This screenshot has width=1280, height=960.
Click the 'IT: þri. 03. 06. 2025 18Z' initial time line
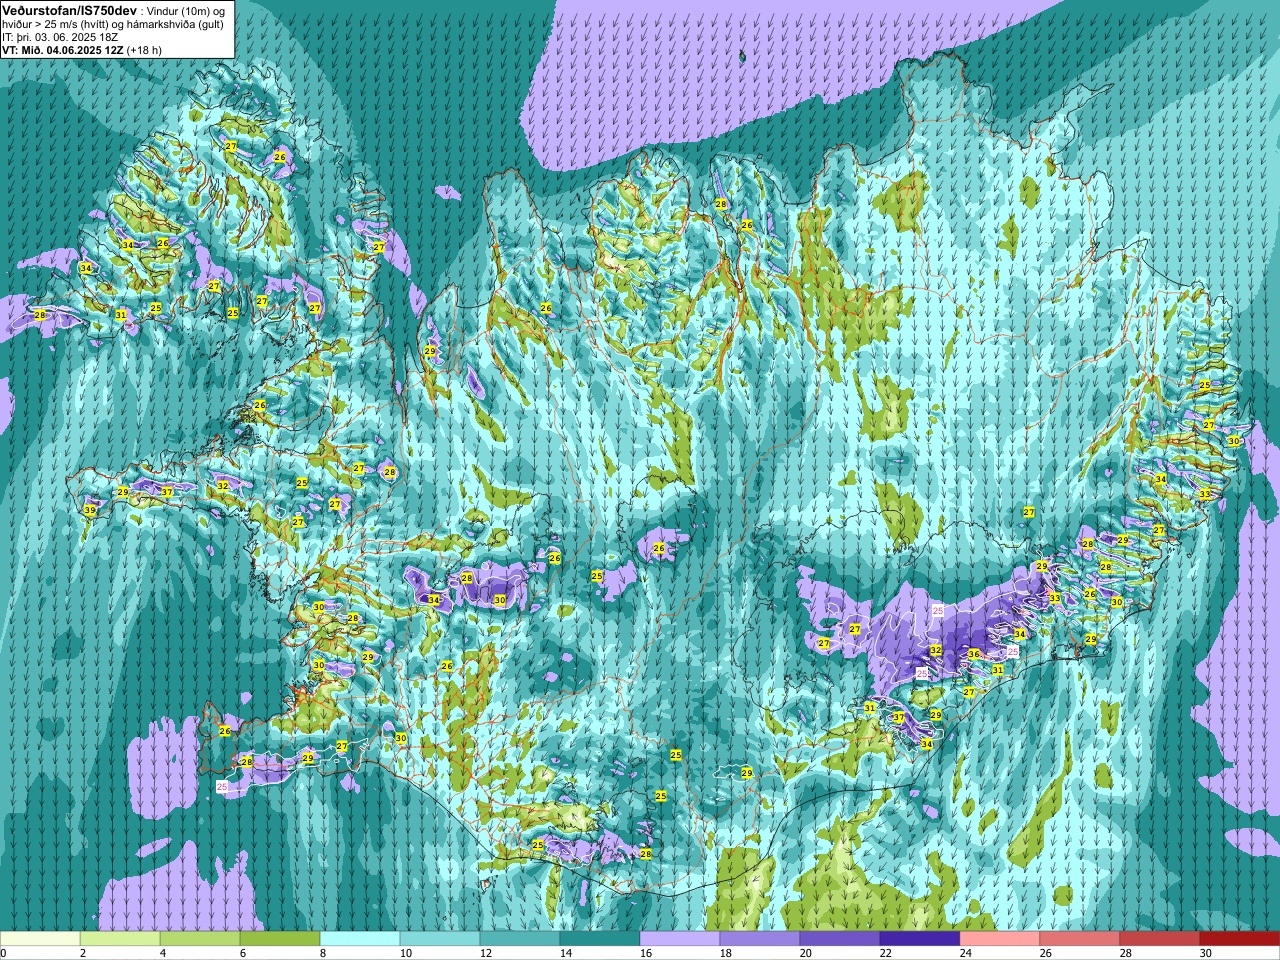(60, 37)
